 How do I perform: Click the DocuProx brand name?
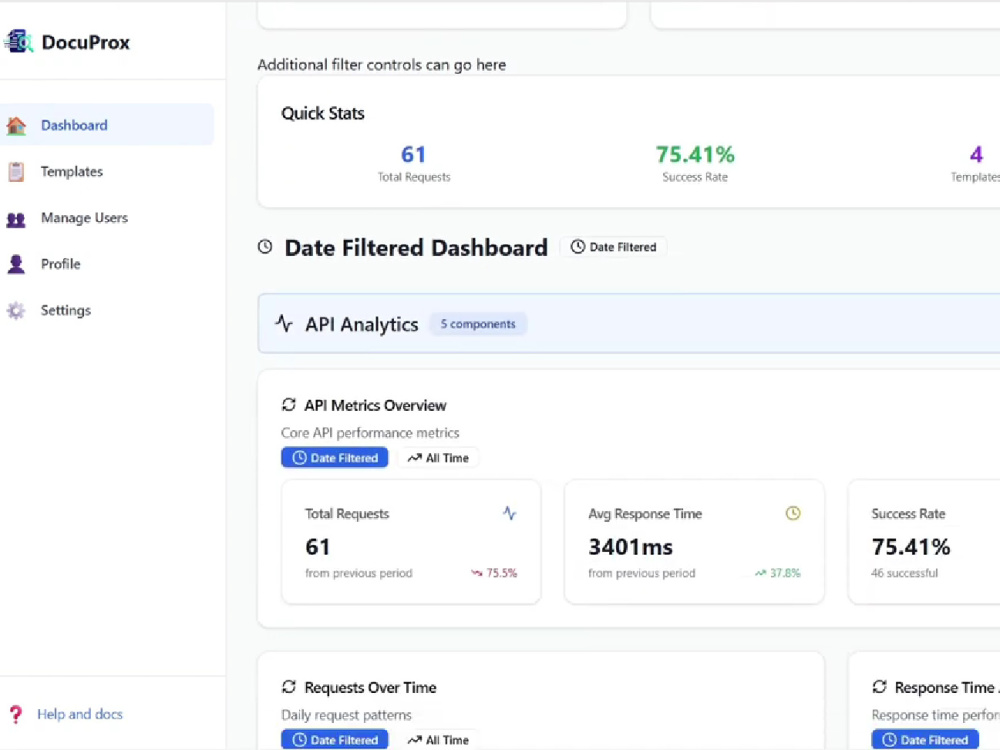click(85, 42)
